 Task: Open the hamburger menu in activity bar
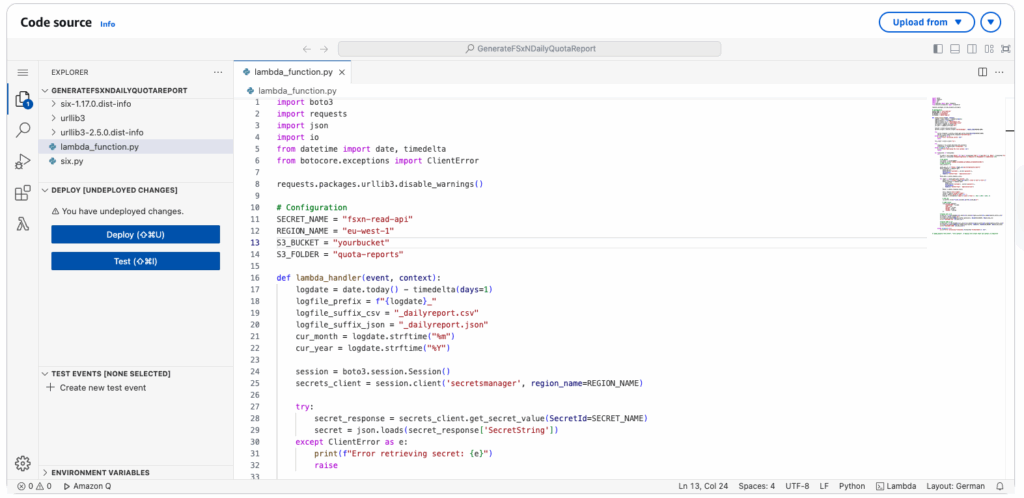[x=23, y=72]
